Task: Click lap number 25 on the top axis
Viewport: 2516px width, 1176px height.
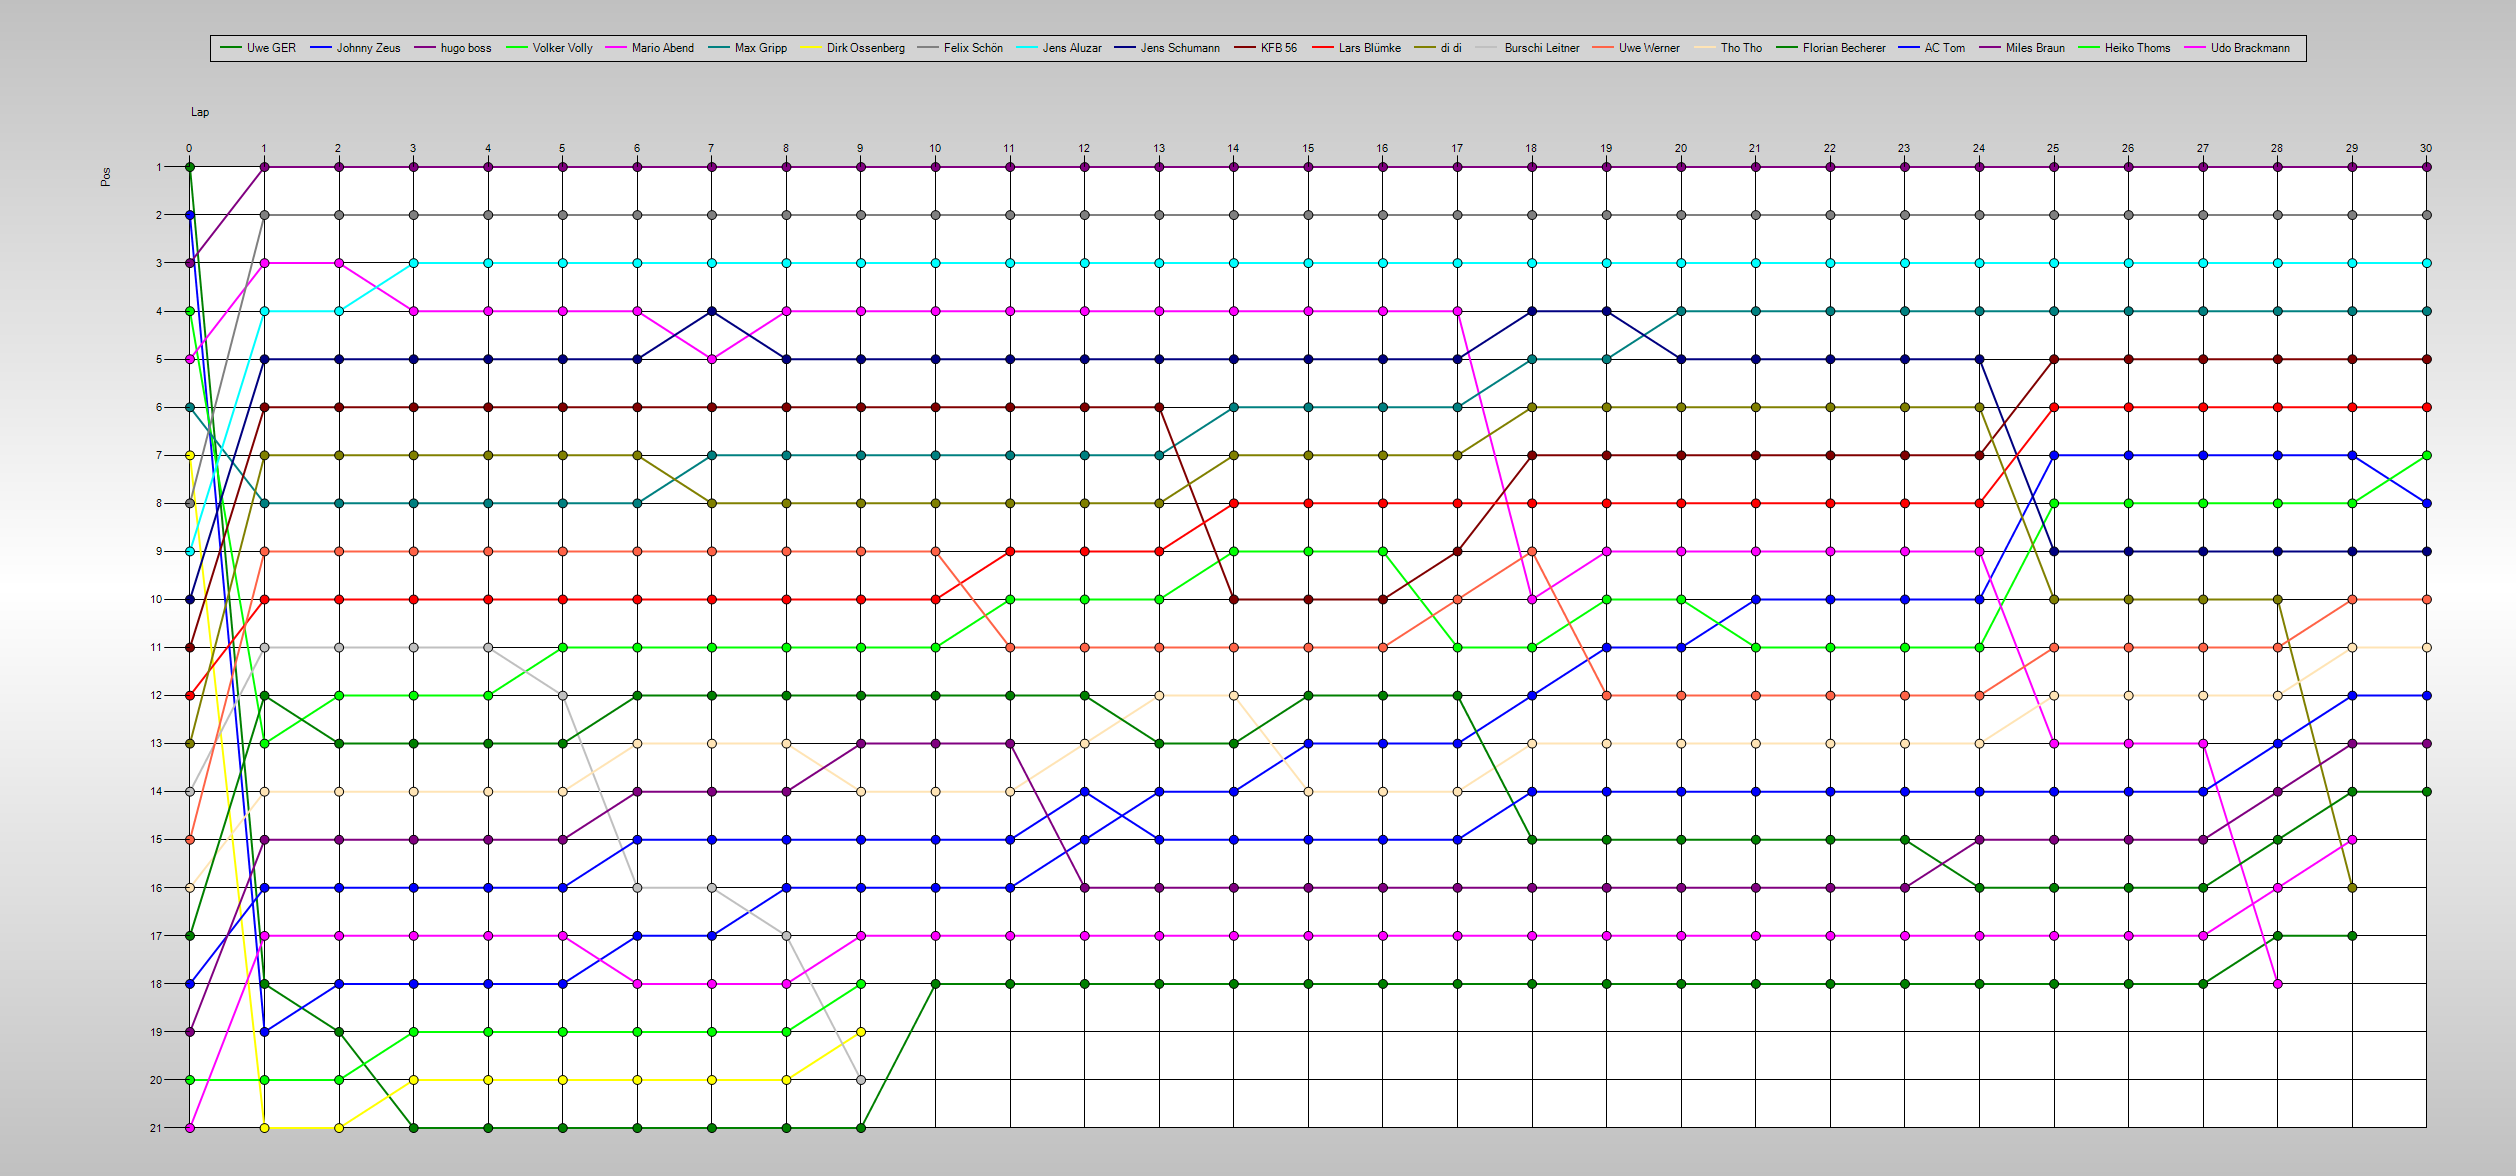Action: (2053, 148)
